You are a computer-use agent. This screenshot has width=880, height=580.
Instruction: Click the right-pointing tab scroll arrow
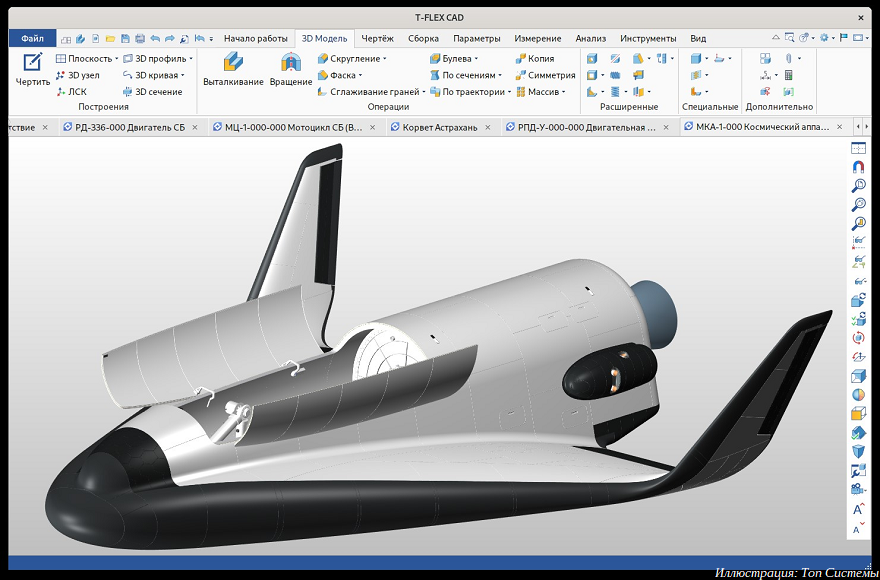[x=867, y=127]
